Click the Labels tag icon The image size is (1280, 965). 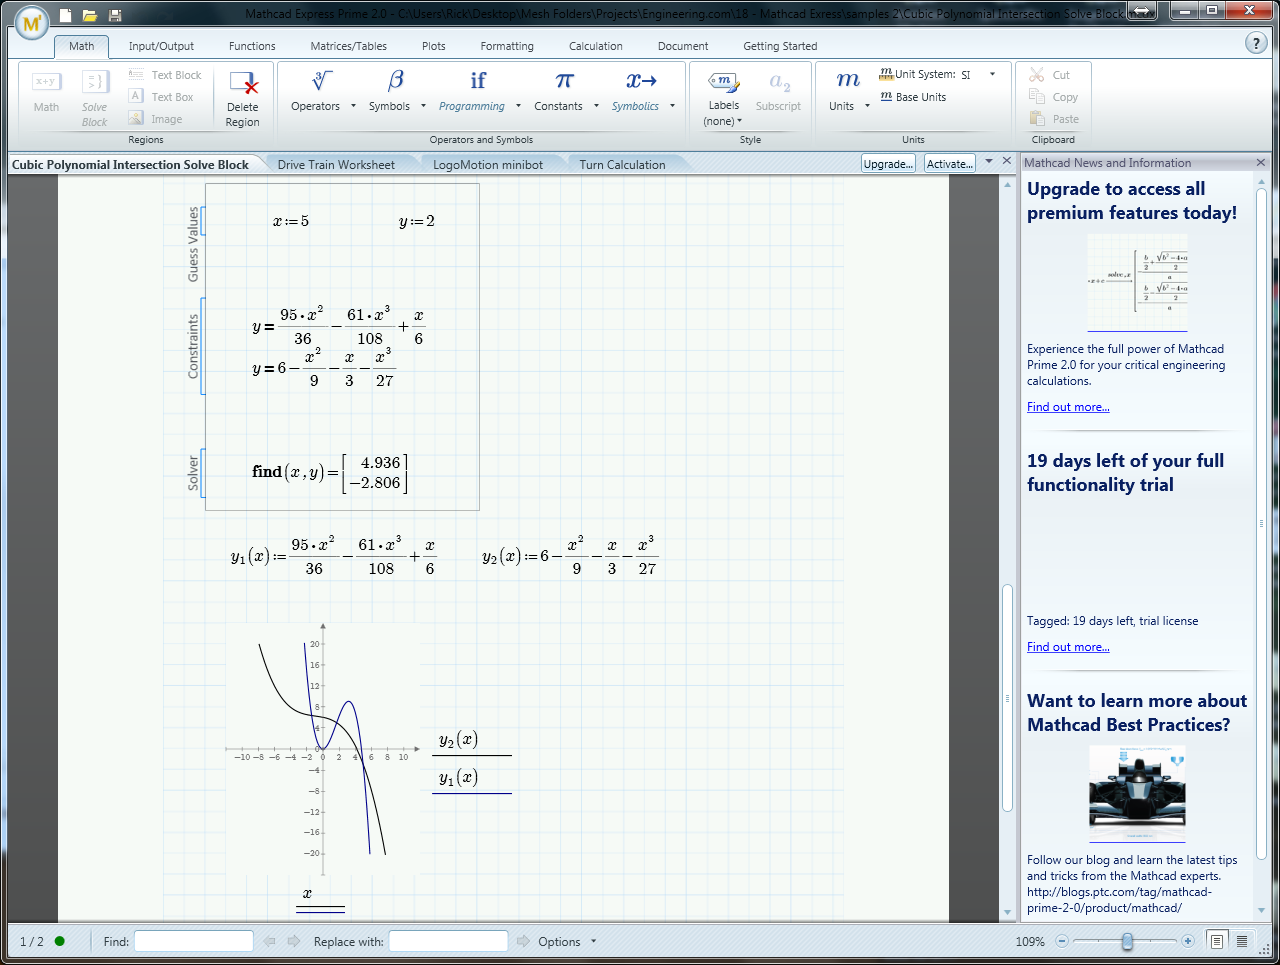[x=723, y=81]
